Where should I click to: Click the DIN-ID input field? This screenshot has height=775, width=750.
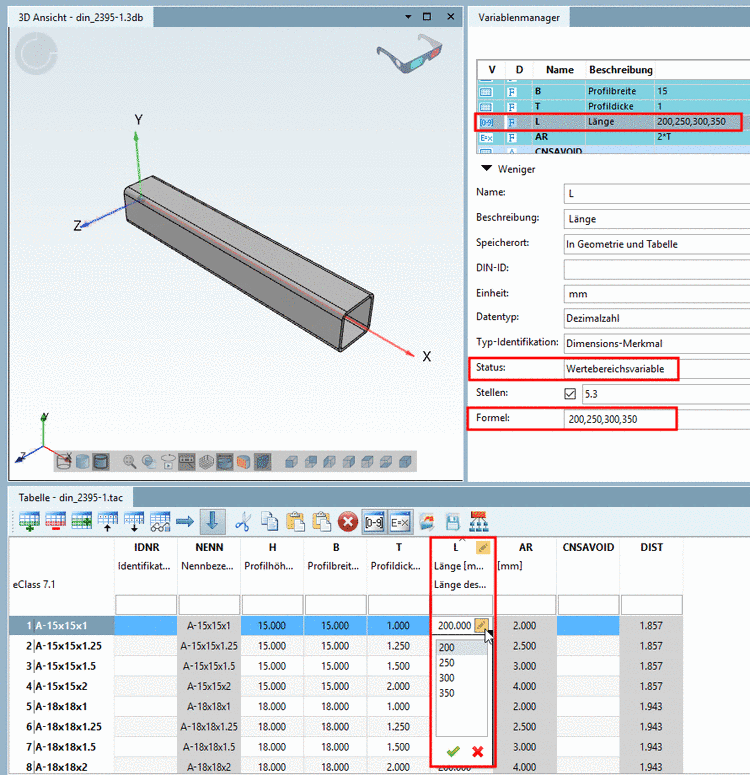point(657,269)
